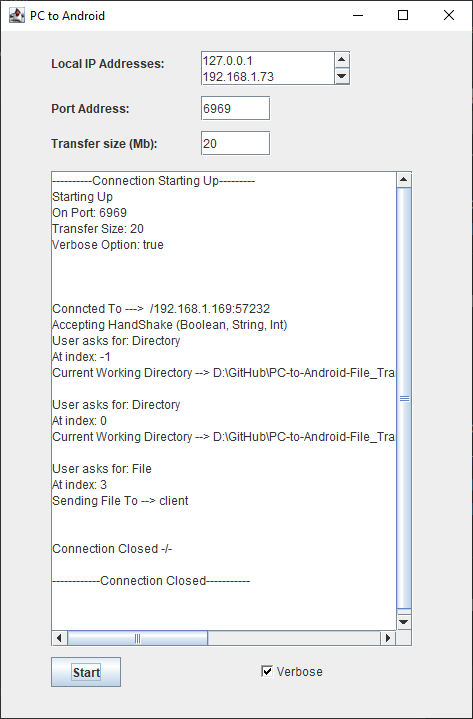Image resolution: width=473 pixels, height=719 pixels.
Task: Click the Transfer size input field
Action: coord(235,144)
